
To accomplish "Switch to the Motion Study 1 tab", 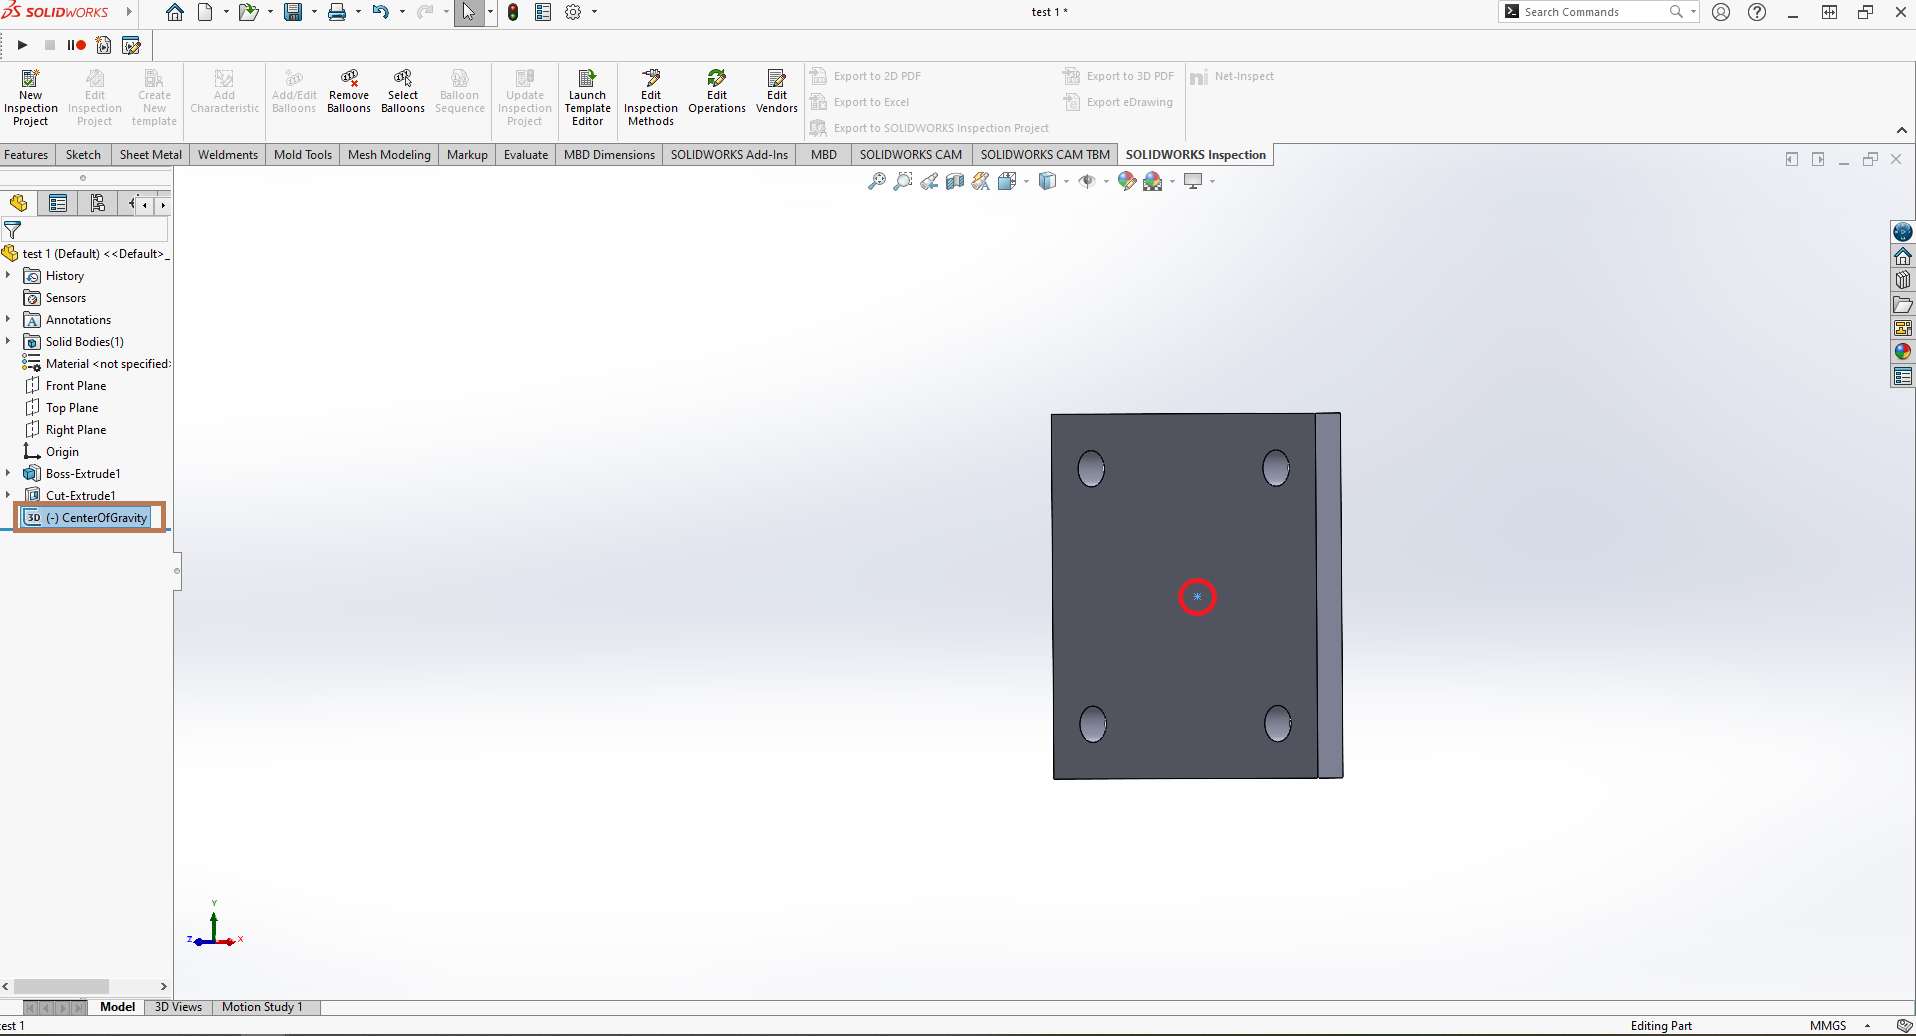I will coord(262,1007).
